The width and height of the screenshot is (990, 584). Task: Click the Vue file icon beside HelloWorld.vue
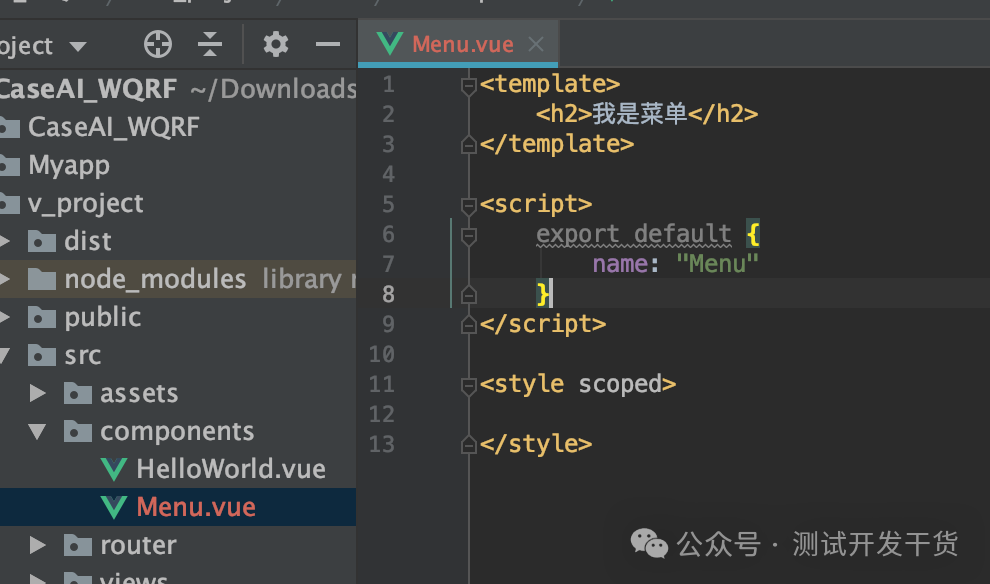[x=114, y=469]
